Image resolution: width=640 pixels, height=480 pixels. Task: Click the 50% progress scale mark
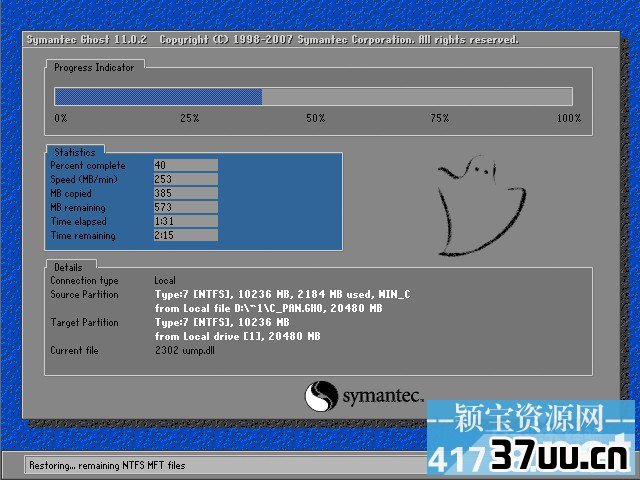[x=316, y=118]
